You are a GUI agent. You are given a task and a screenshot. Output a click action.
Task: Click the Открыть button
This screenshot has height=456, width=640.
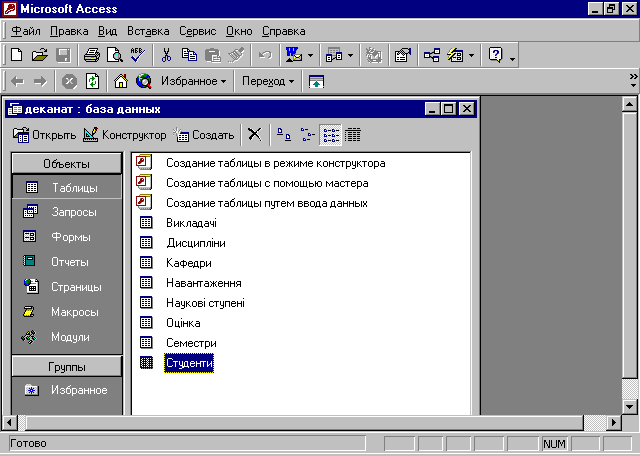(x=44, y=135)
